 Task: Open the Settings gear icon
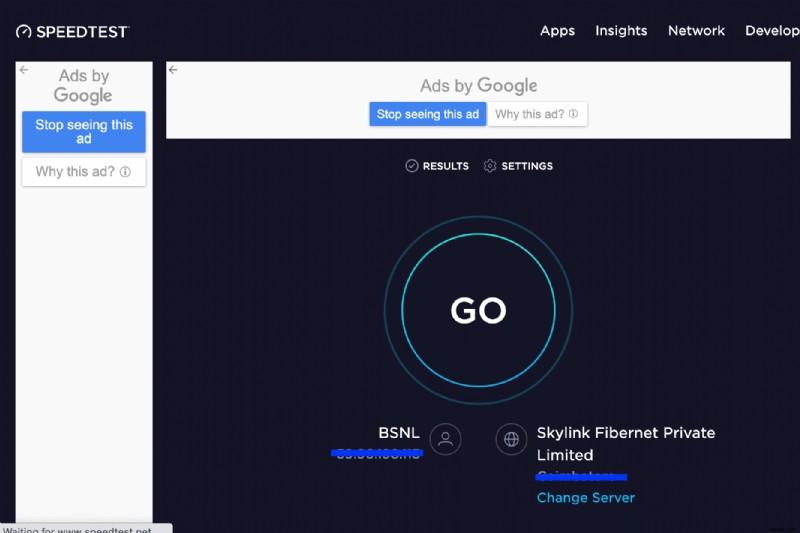490,166
